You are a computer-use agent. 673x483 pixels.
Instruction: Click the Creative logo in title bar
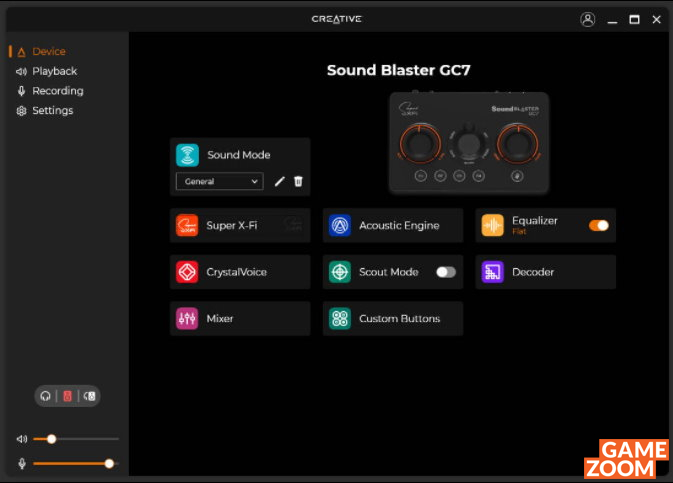click(336, 19)
